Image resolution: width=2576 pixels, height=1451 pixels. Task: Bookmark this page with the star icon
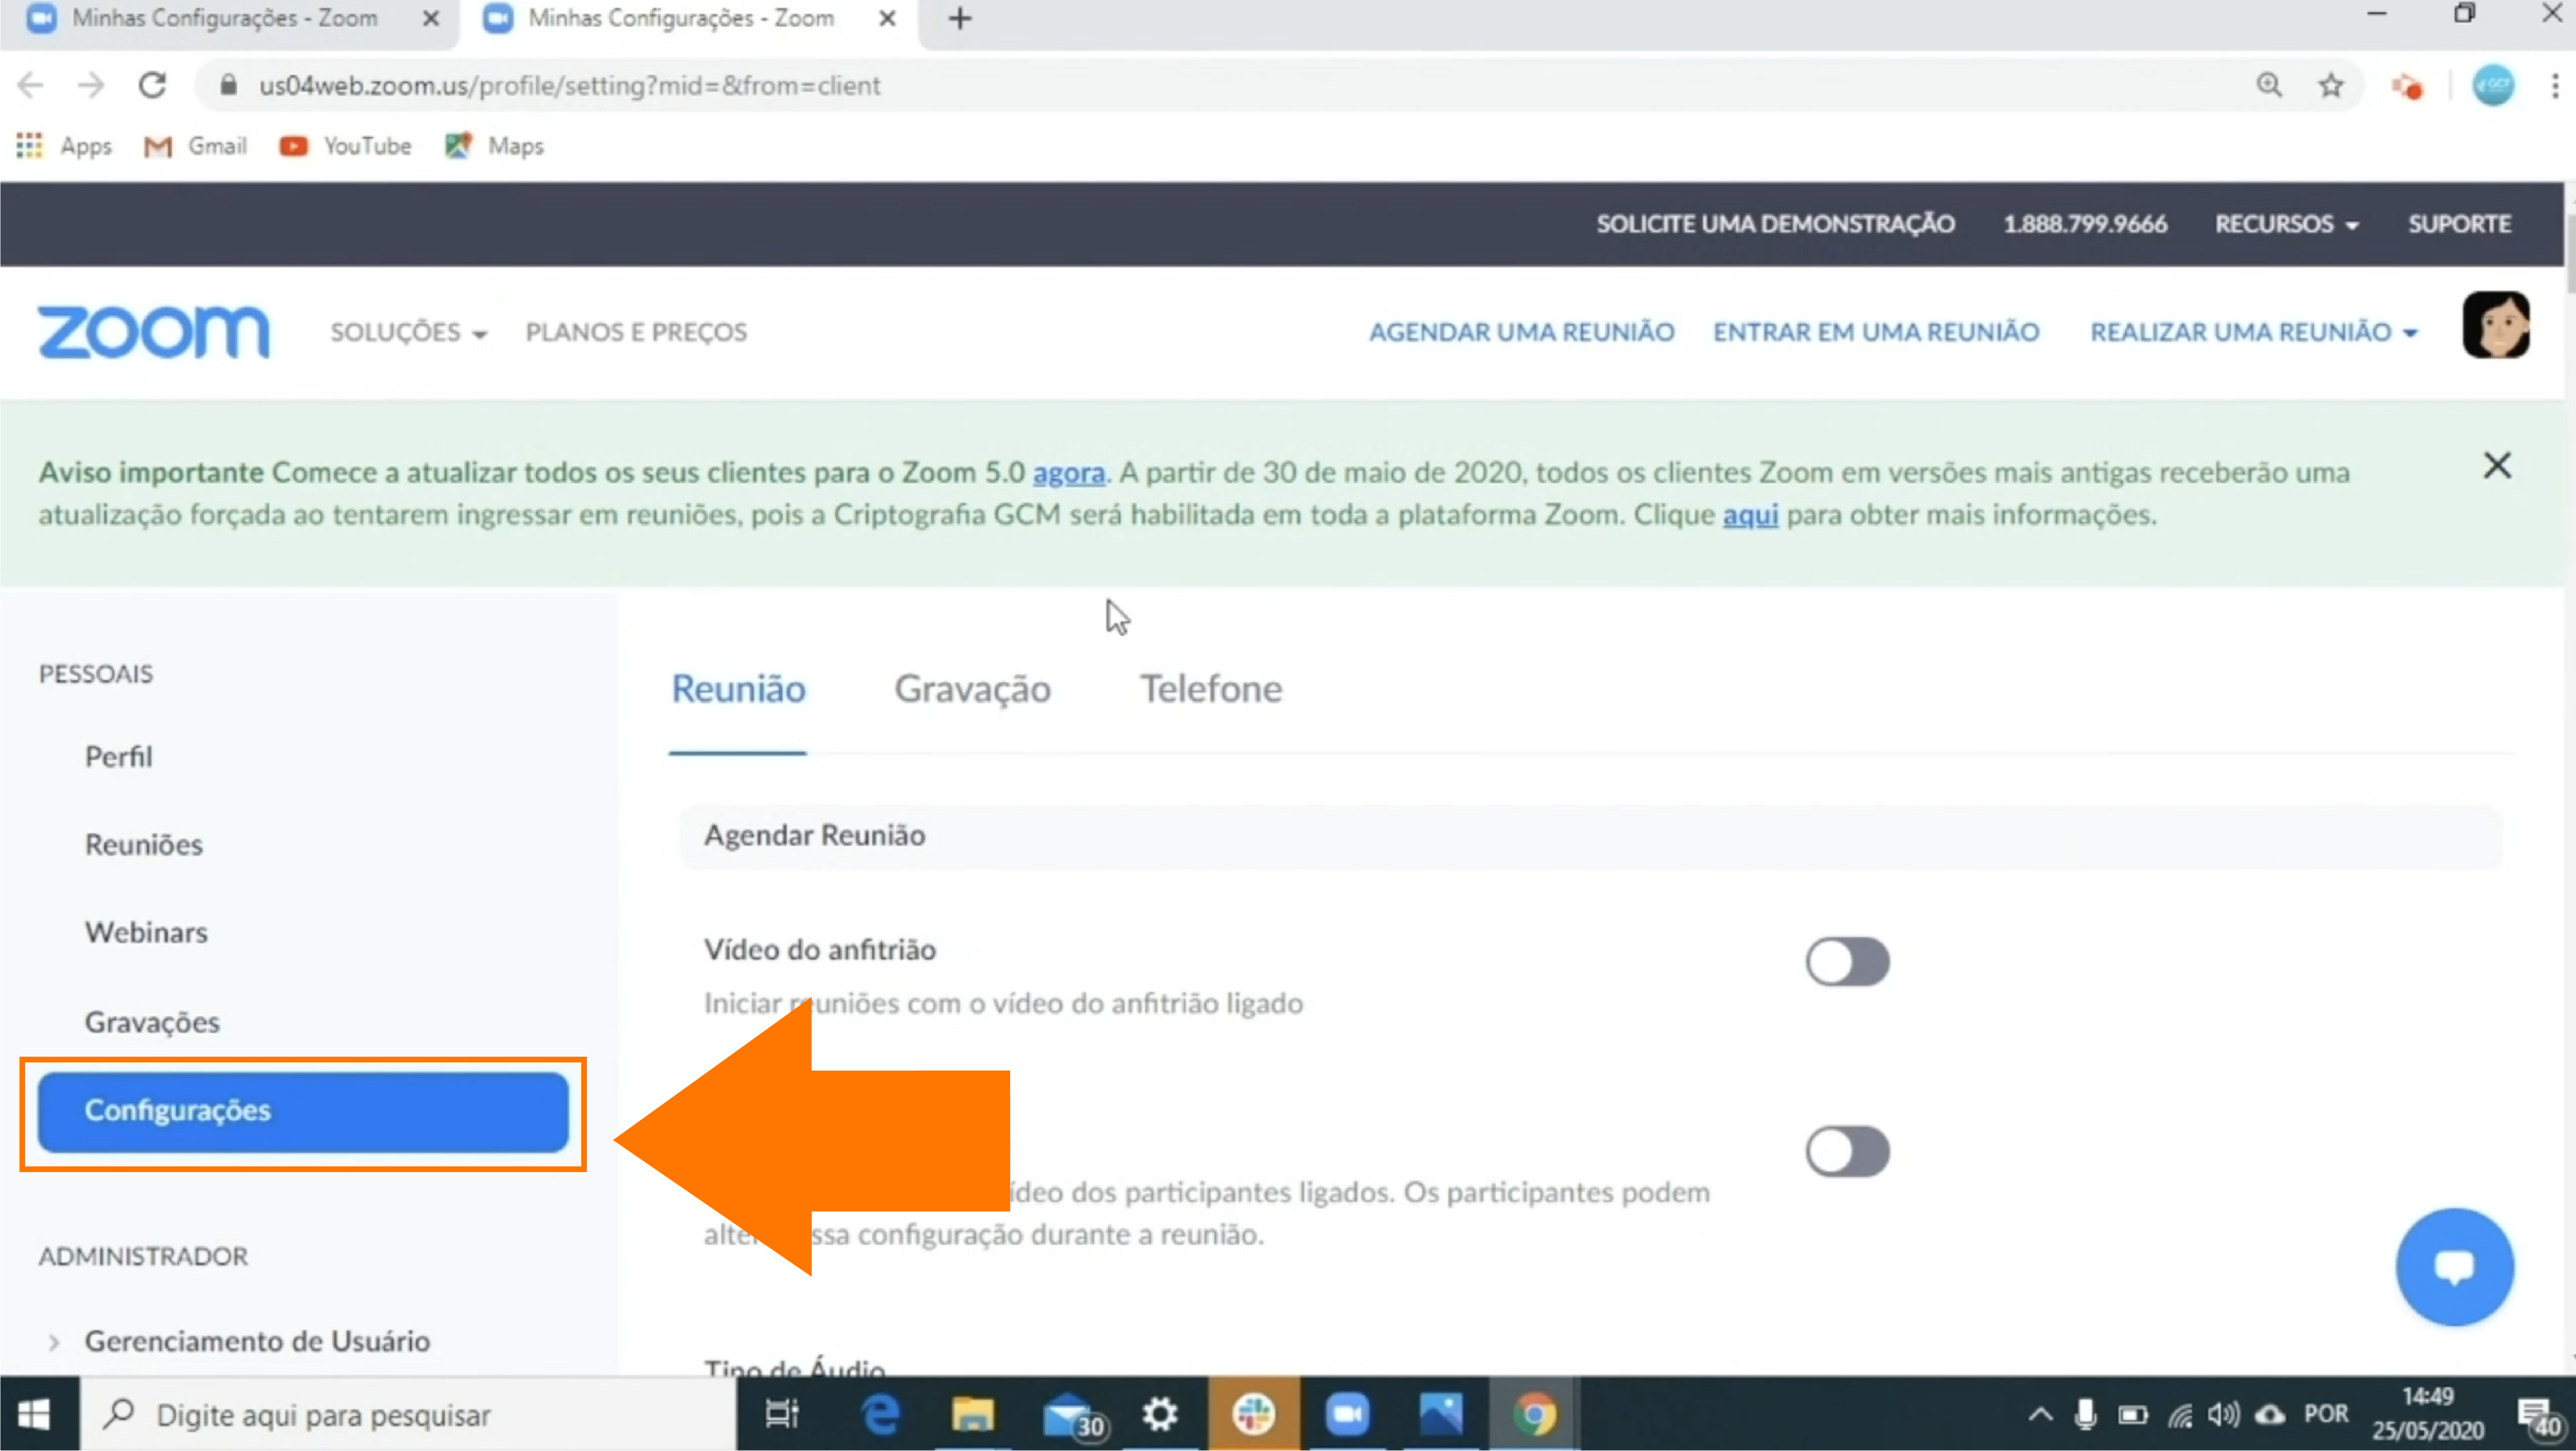click(2330, 85)
